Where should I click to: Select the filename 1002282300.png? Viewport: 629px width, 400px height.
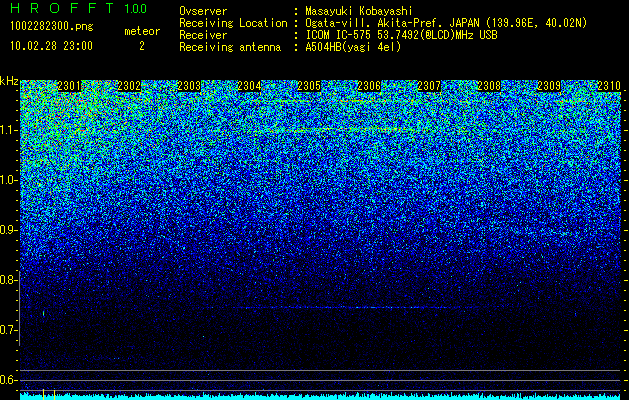[52, 27]
